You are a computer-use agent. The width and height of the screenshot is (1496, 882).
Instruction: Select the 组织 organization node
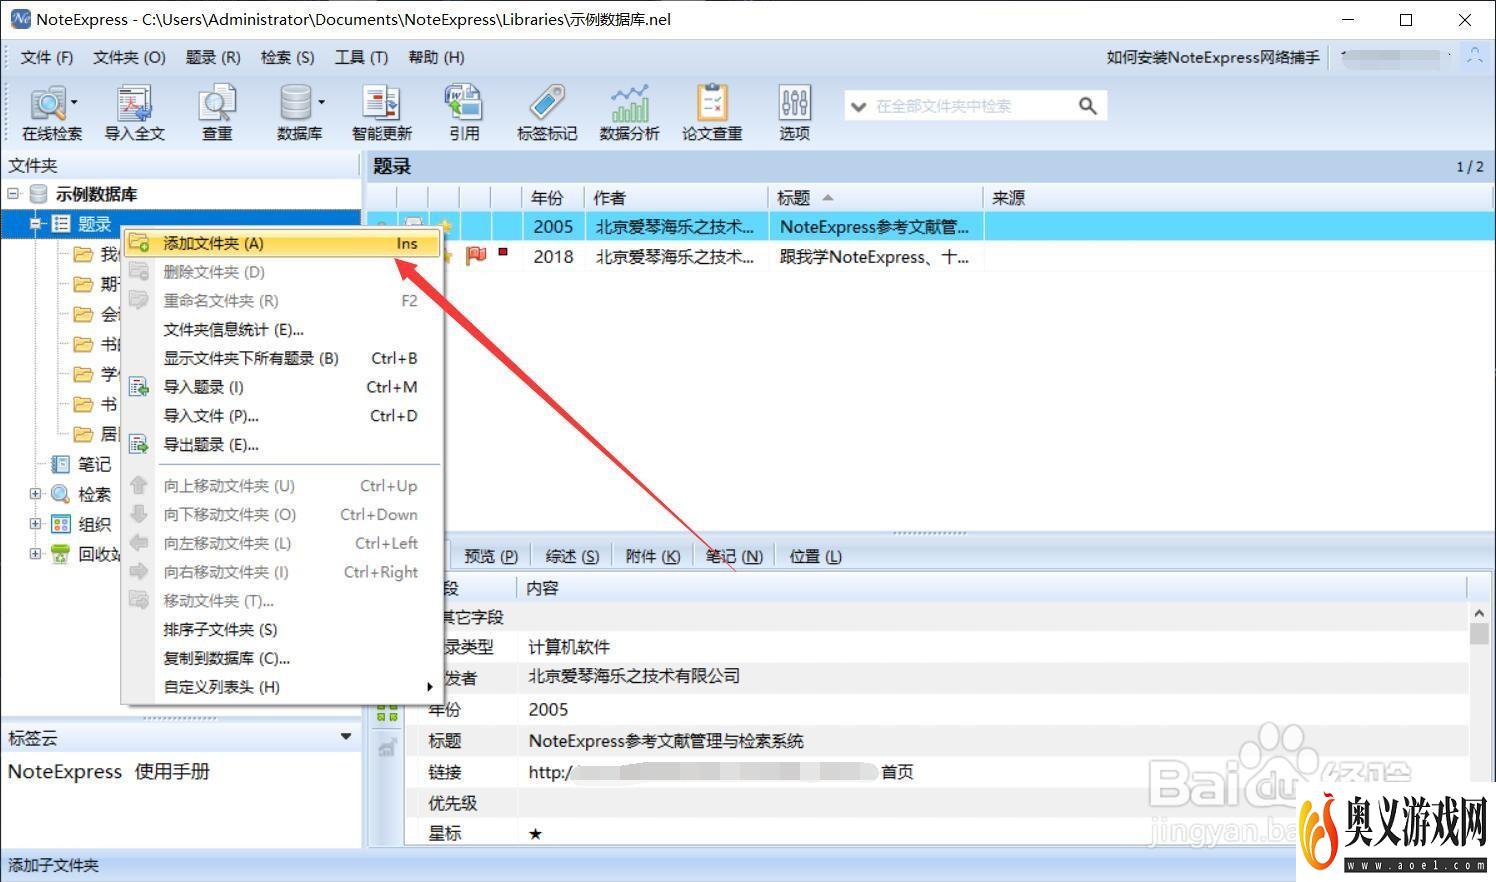coord(95,524)
